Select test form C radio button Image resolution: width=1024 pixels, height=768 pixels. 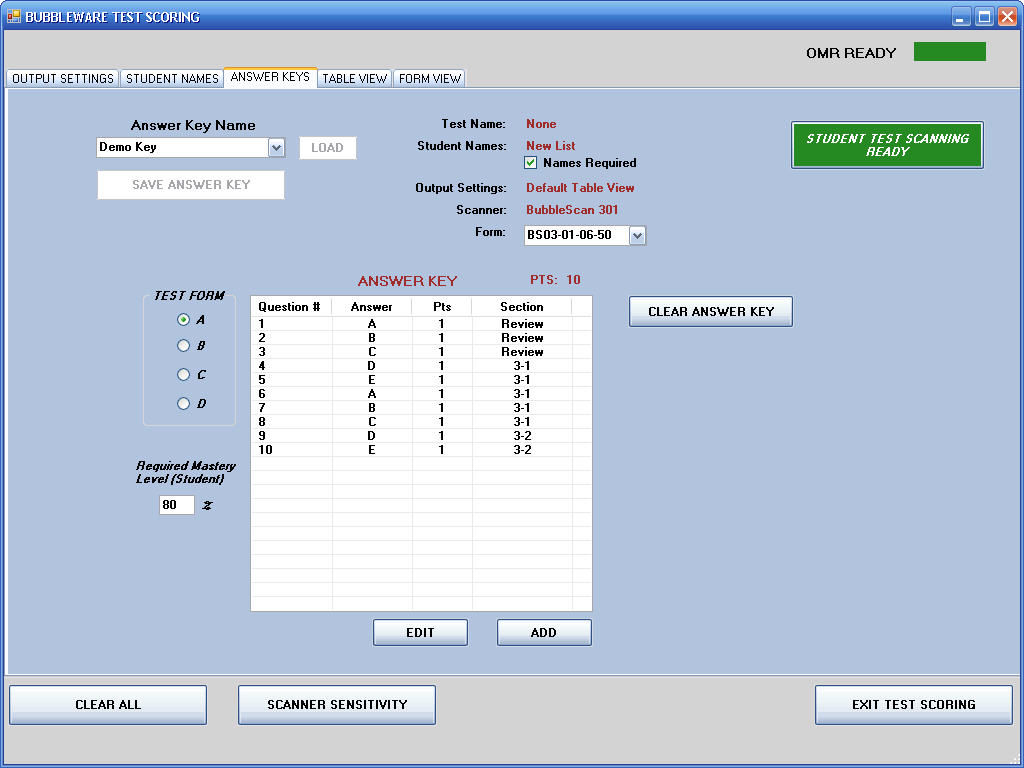coord(184,374)
